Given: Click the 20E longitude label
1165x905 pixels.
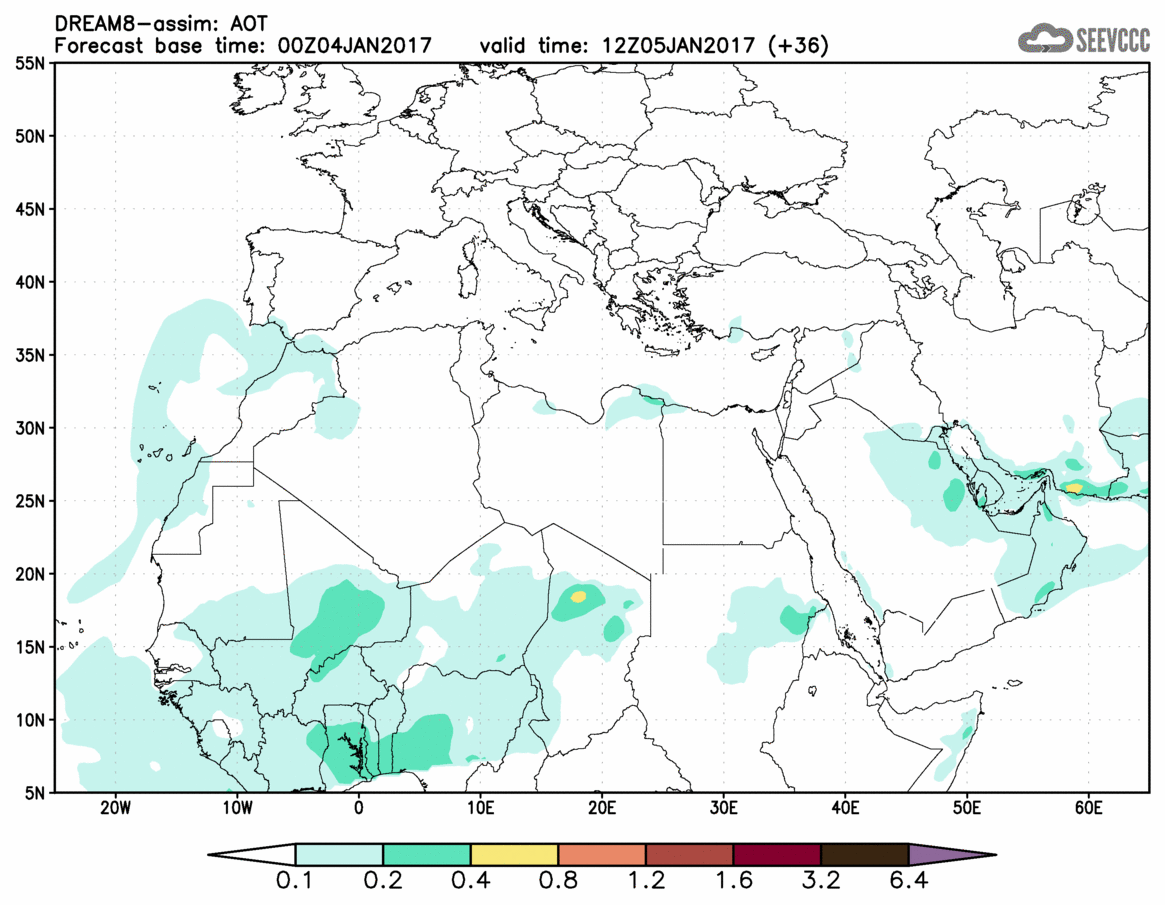Looking at the screenshot, I should click(602, 808).
